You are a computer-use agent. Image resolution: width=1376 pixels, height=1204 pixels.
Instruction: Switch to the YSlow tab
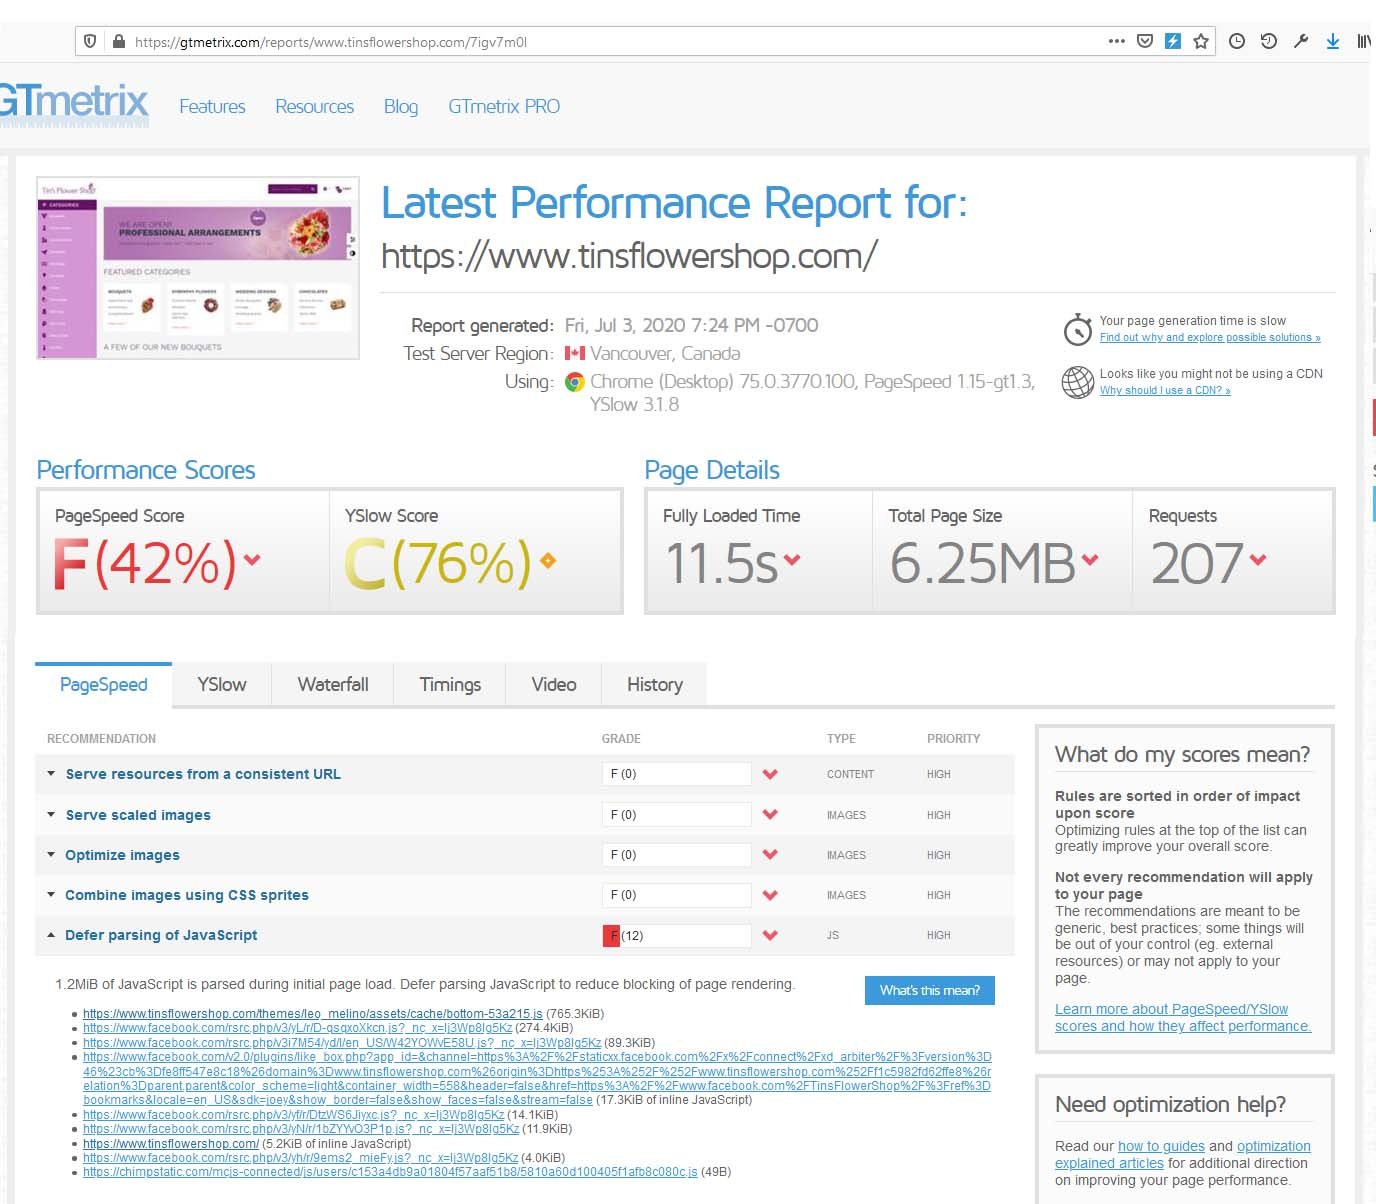pos(222,685)
